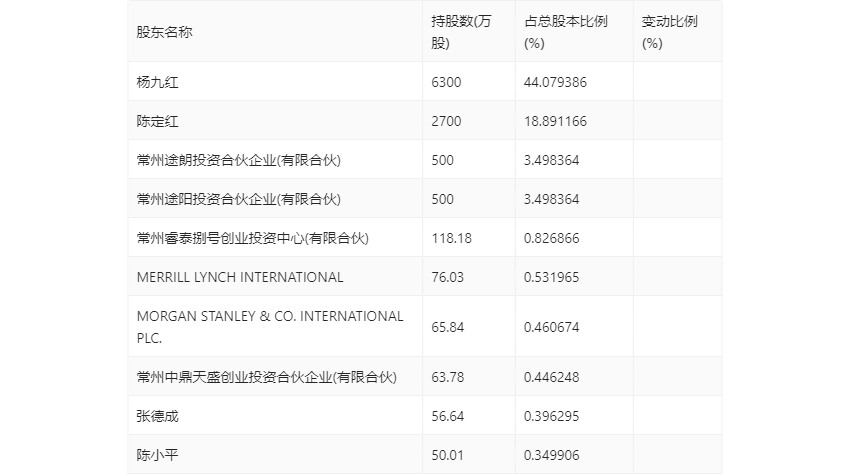Click 500 in the 常州途朗 row
The image size is (850, 474).
click(442, 160)
